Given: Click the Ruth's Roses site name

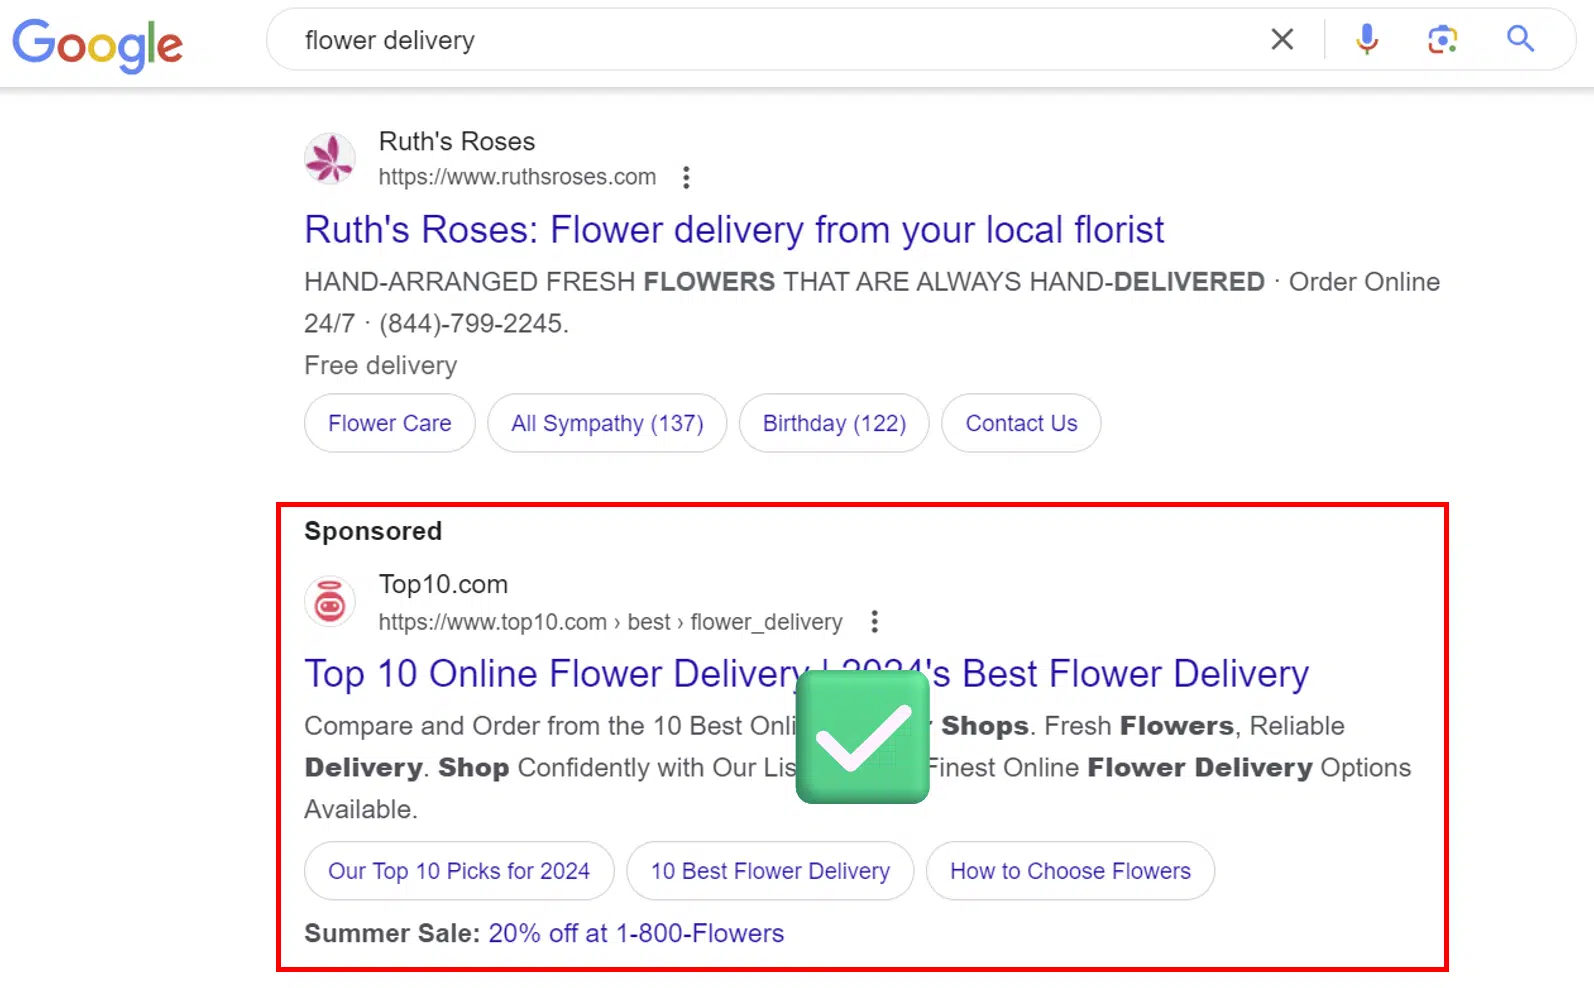Looking at the screenshot, I should 457,141.
